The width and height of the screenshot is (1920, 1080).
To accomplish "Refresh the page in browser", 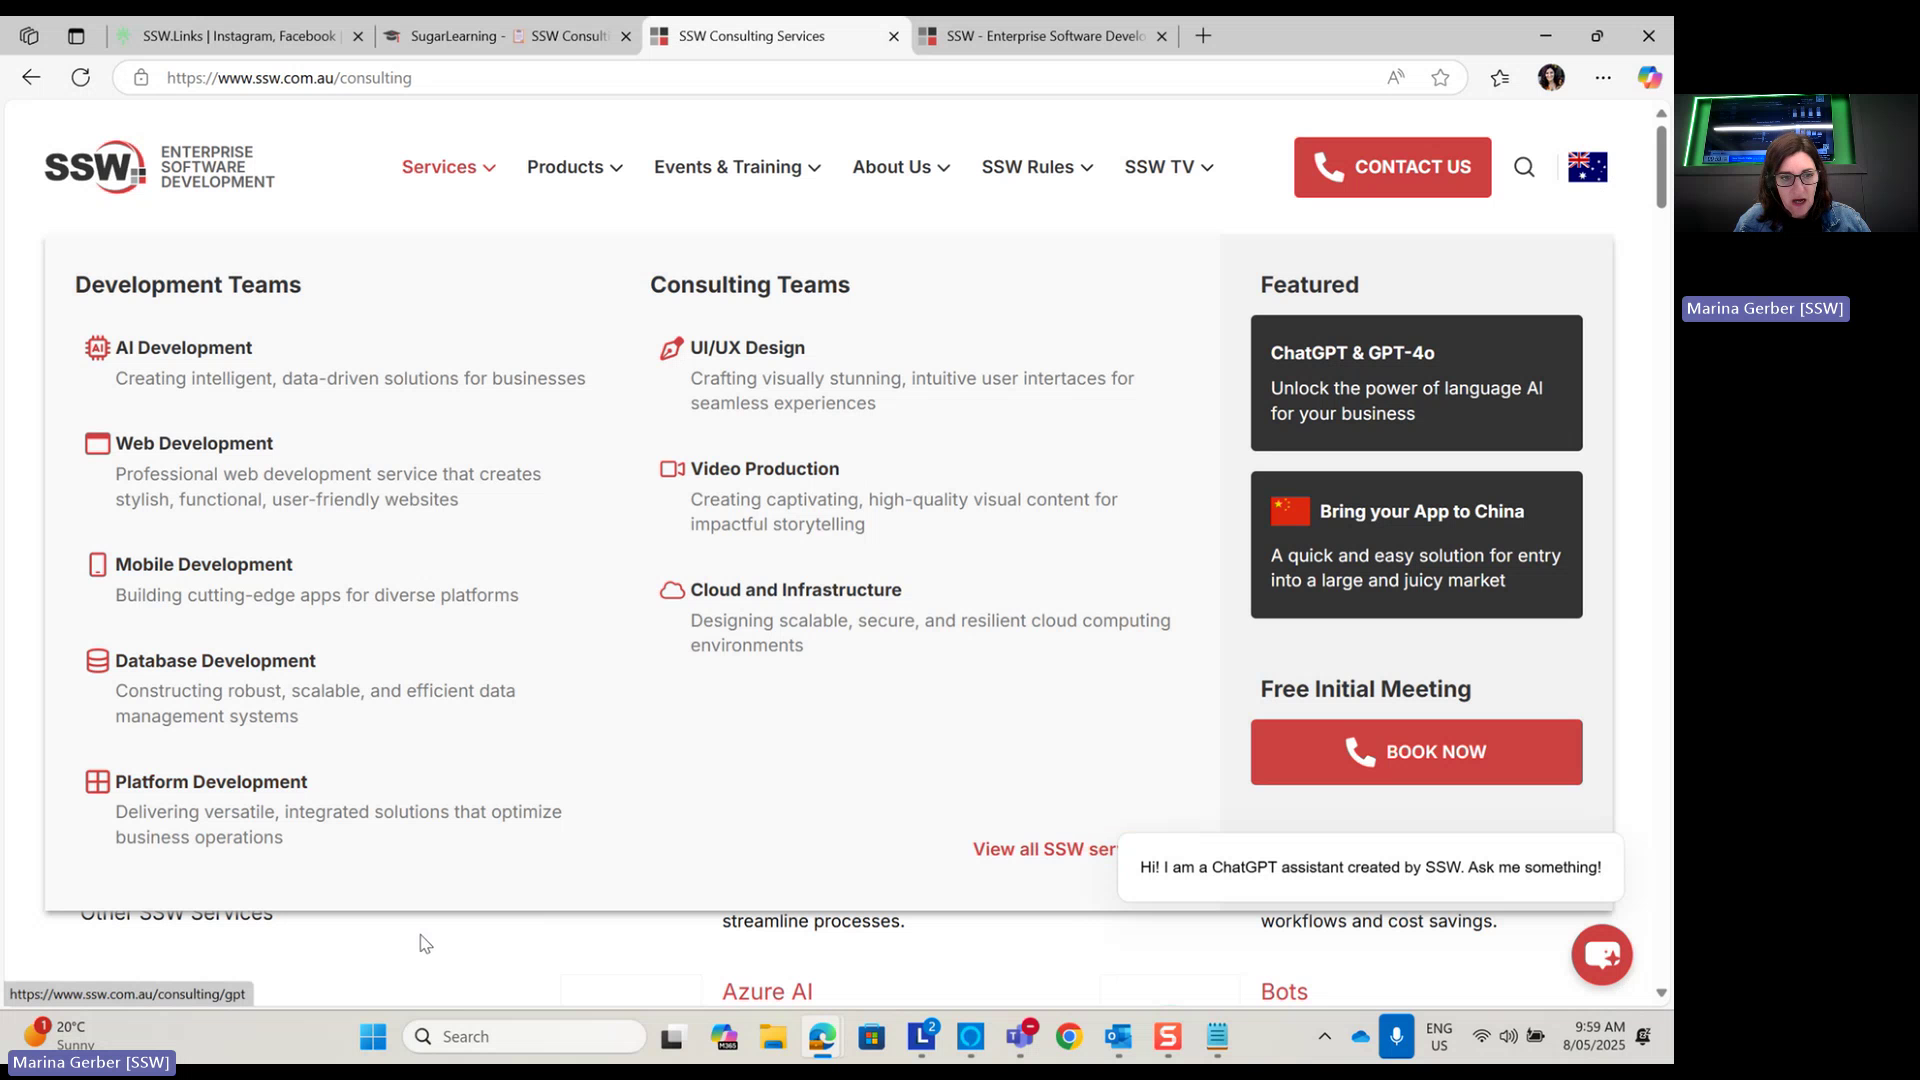I will (81, 77).
